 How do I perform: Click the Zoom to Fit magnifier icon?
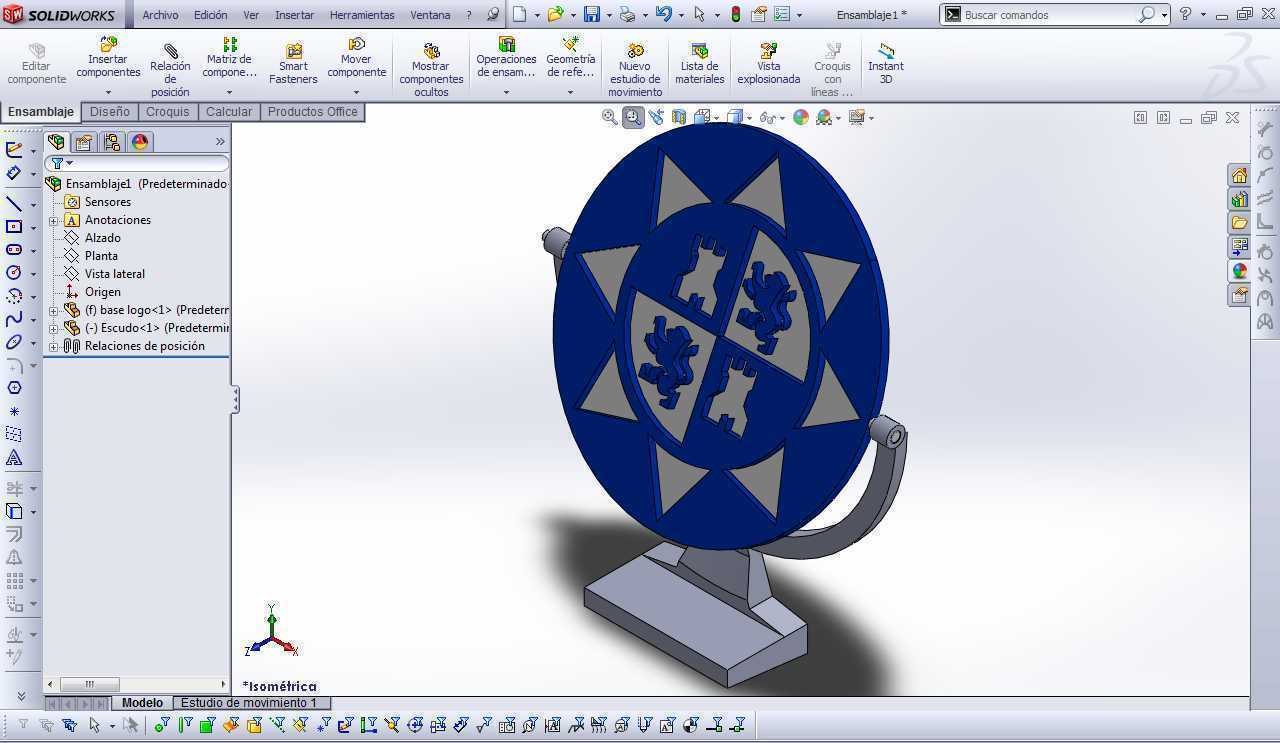pos(609,117)
